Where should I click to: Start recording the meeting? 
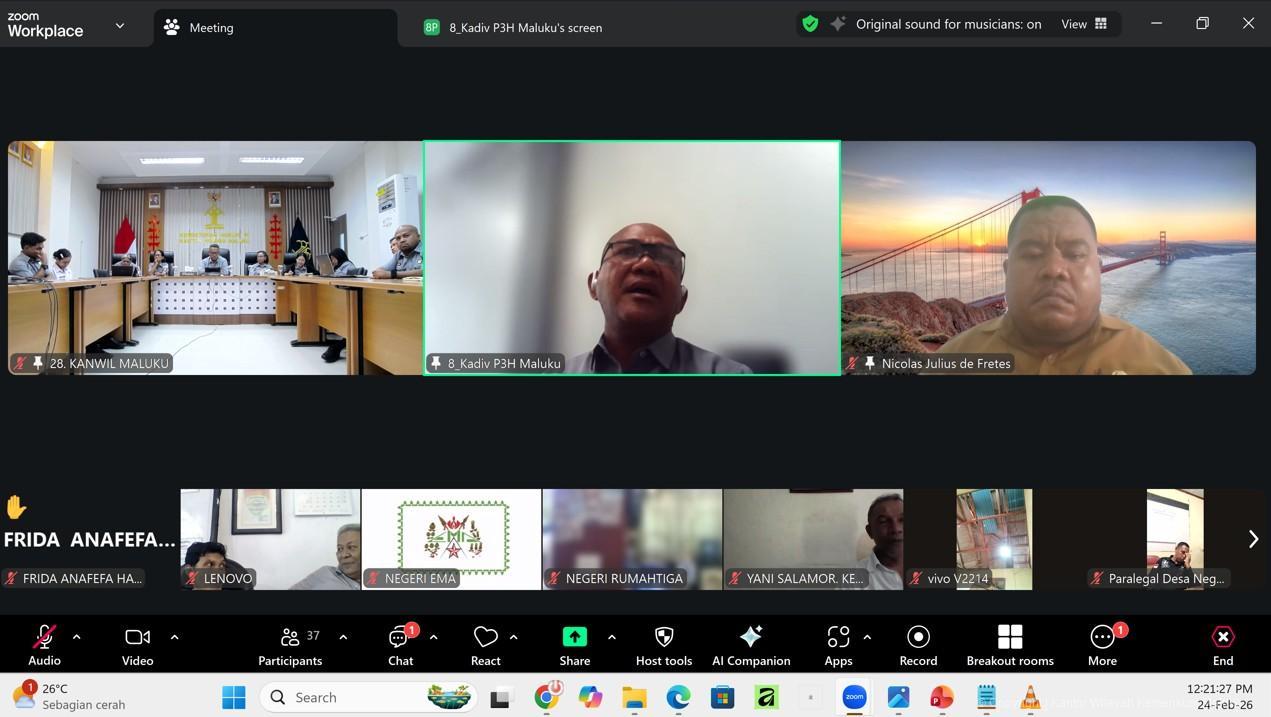[x=917, y=645]
